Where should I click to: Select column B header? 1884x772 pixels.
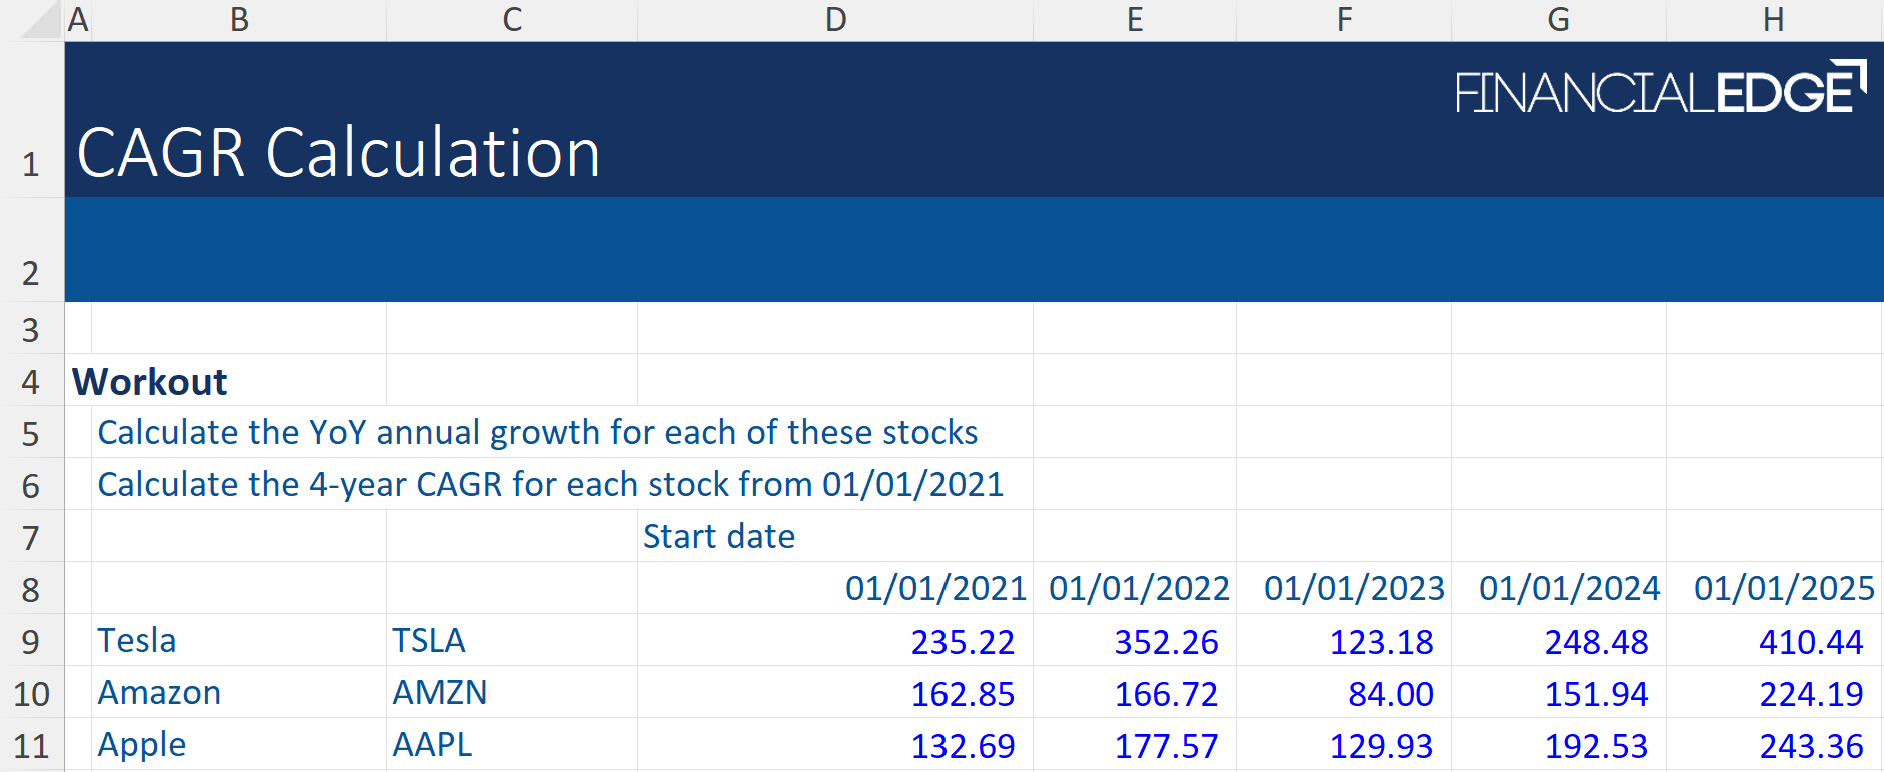pos(239,20)
